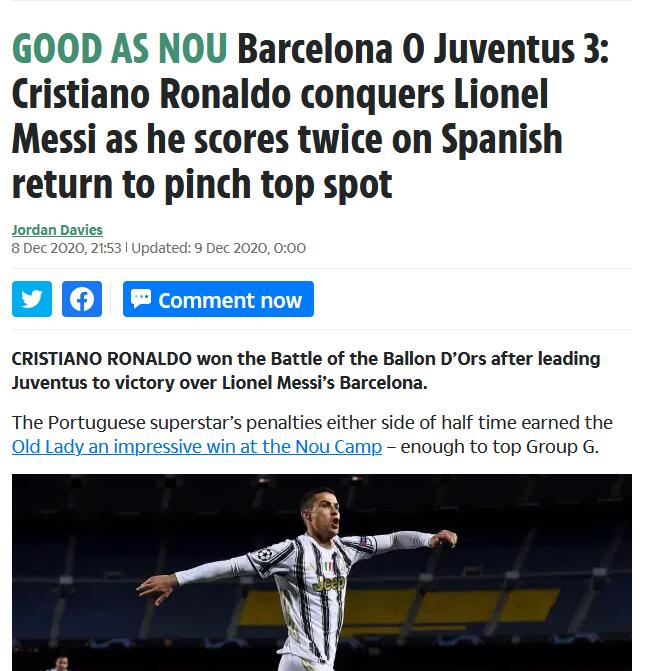647x671 pixels.
Task: Click the headline line "return to pinch top spot"
Action: tap(202, 183)
